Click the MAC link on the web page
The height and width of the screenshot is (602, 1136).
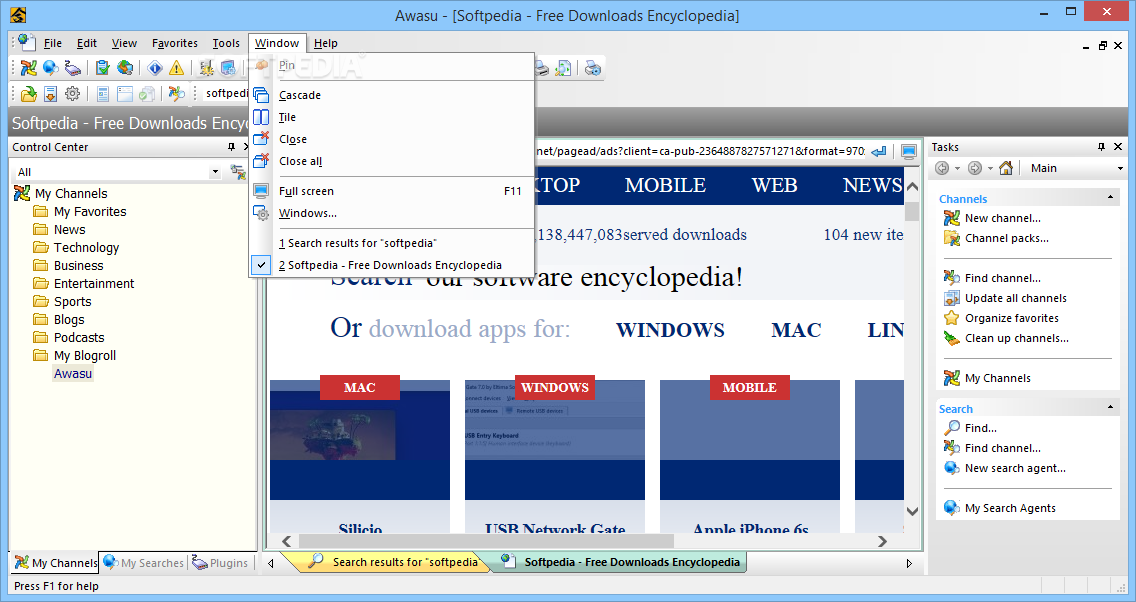click(x=796, y=330)
